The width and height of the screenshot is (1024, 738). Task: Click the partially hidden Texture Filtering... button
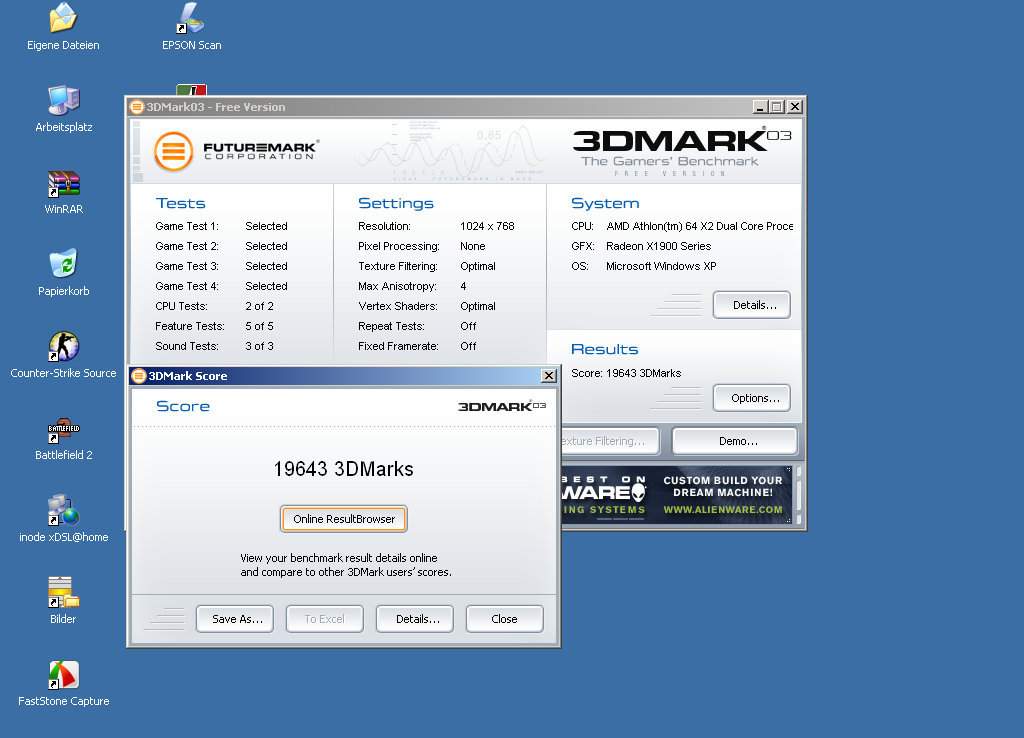pyautogui.click(x=610, y=441)
